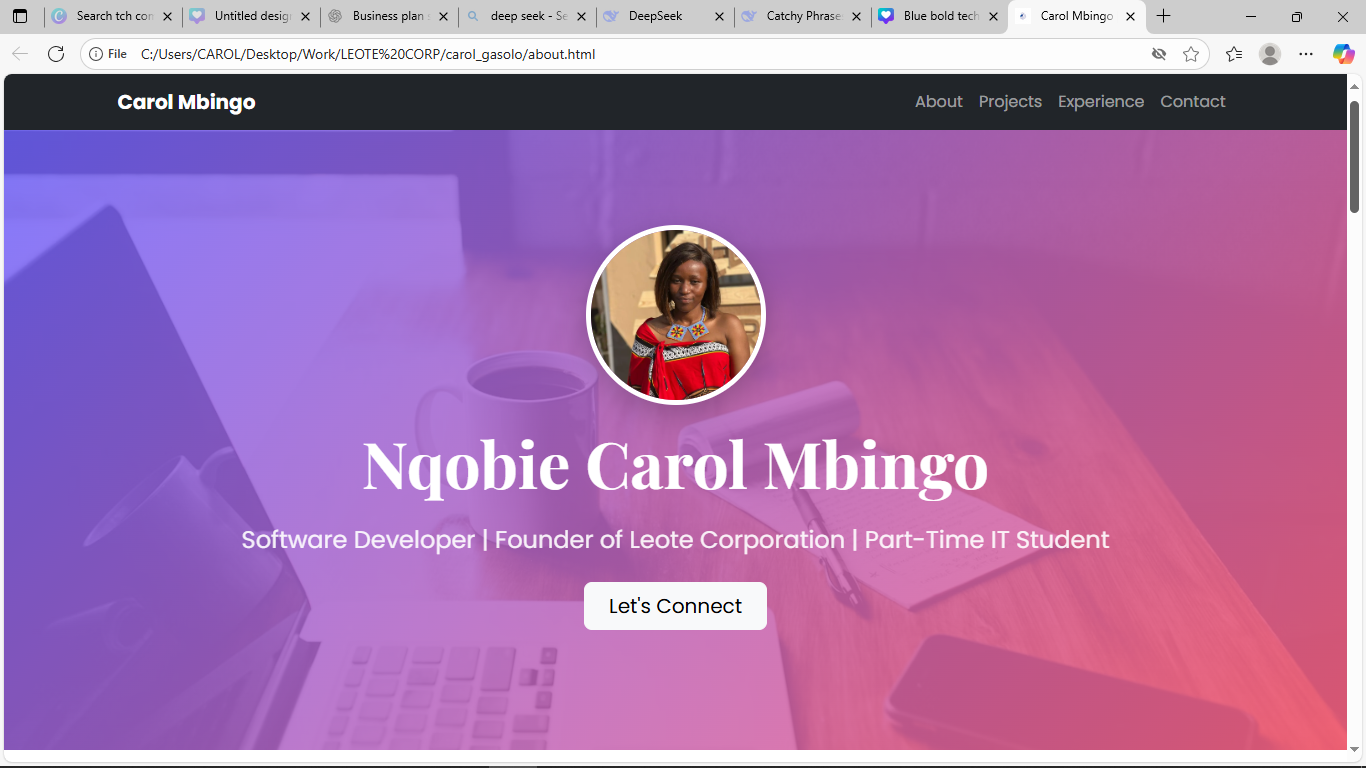
Task: Open the Settings and more ellipsis menu
Action: 1306,54
